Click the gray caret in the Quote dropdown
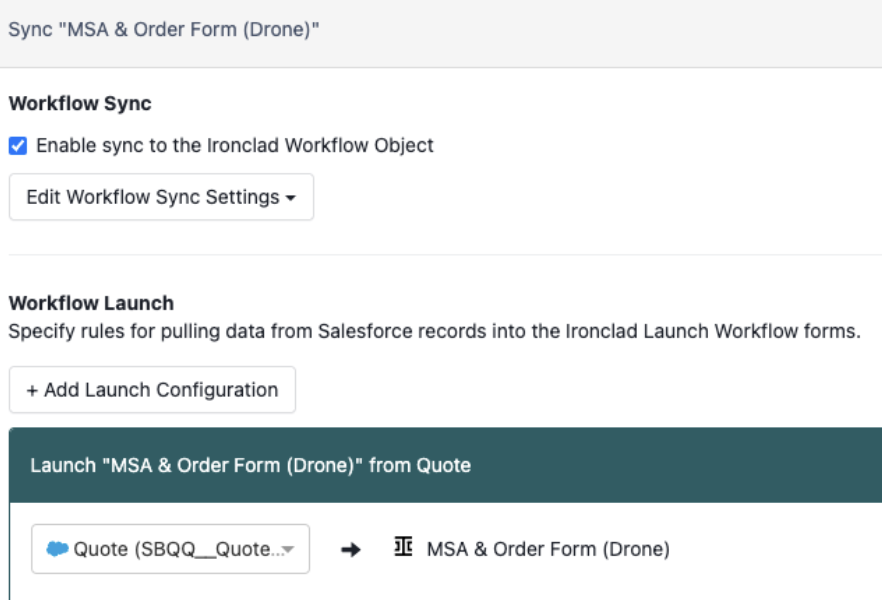The image size is (882, 600). (288, 549)
